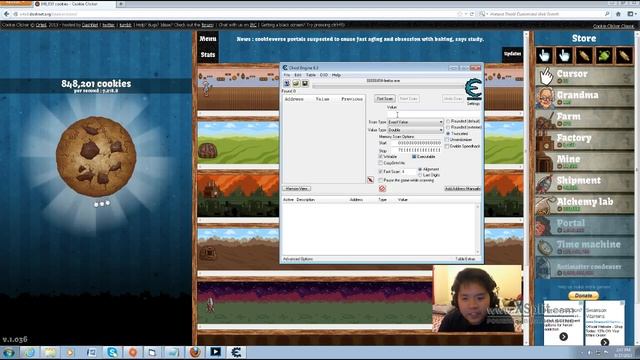This screenshot has height=360, width=640.
Task: Buy an Alchemy lab in the Store
Action: pyautogui.click(x=584, y=204)
